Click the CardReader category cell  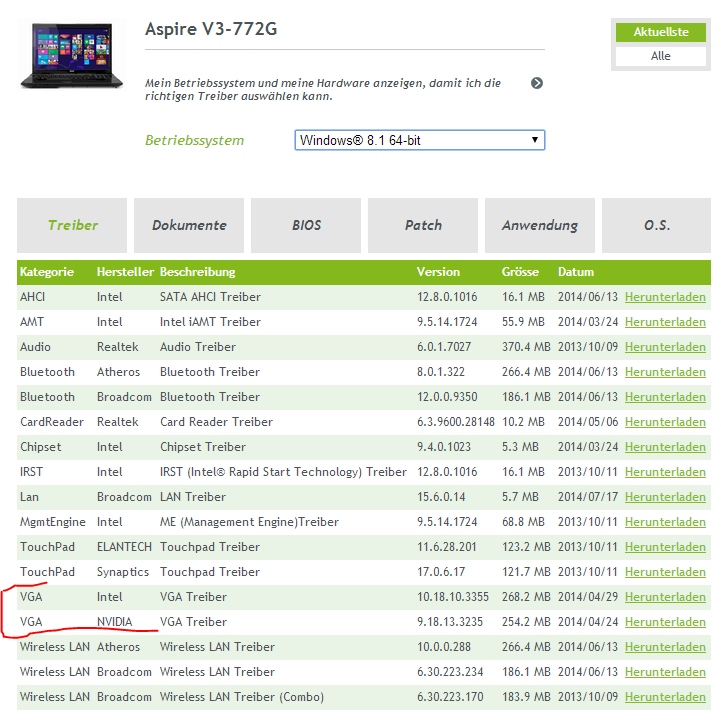point(52,422)
